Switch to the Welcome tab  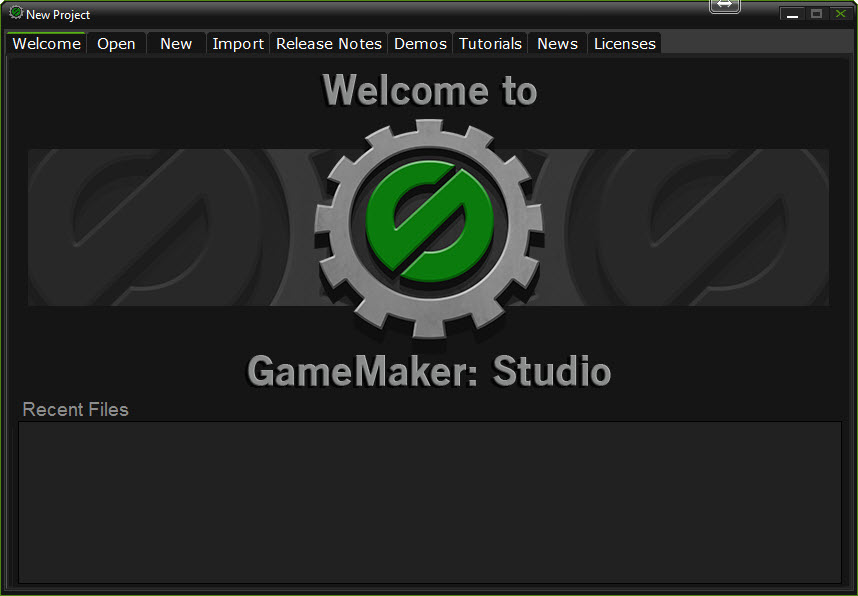46,44
